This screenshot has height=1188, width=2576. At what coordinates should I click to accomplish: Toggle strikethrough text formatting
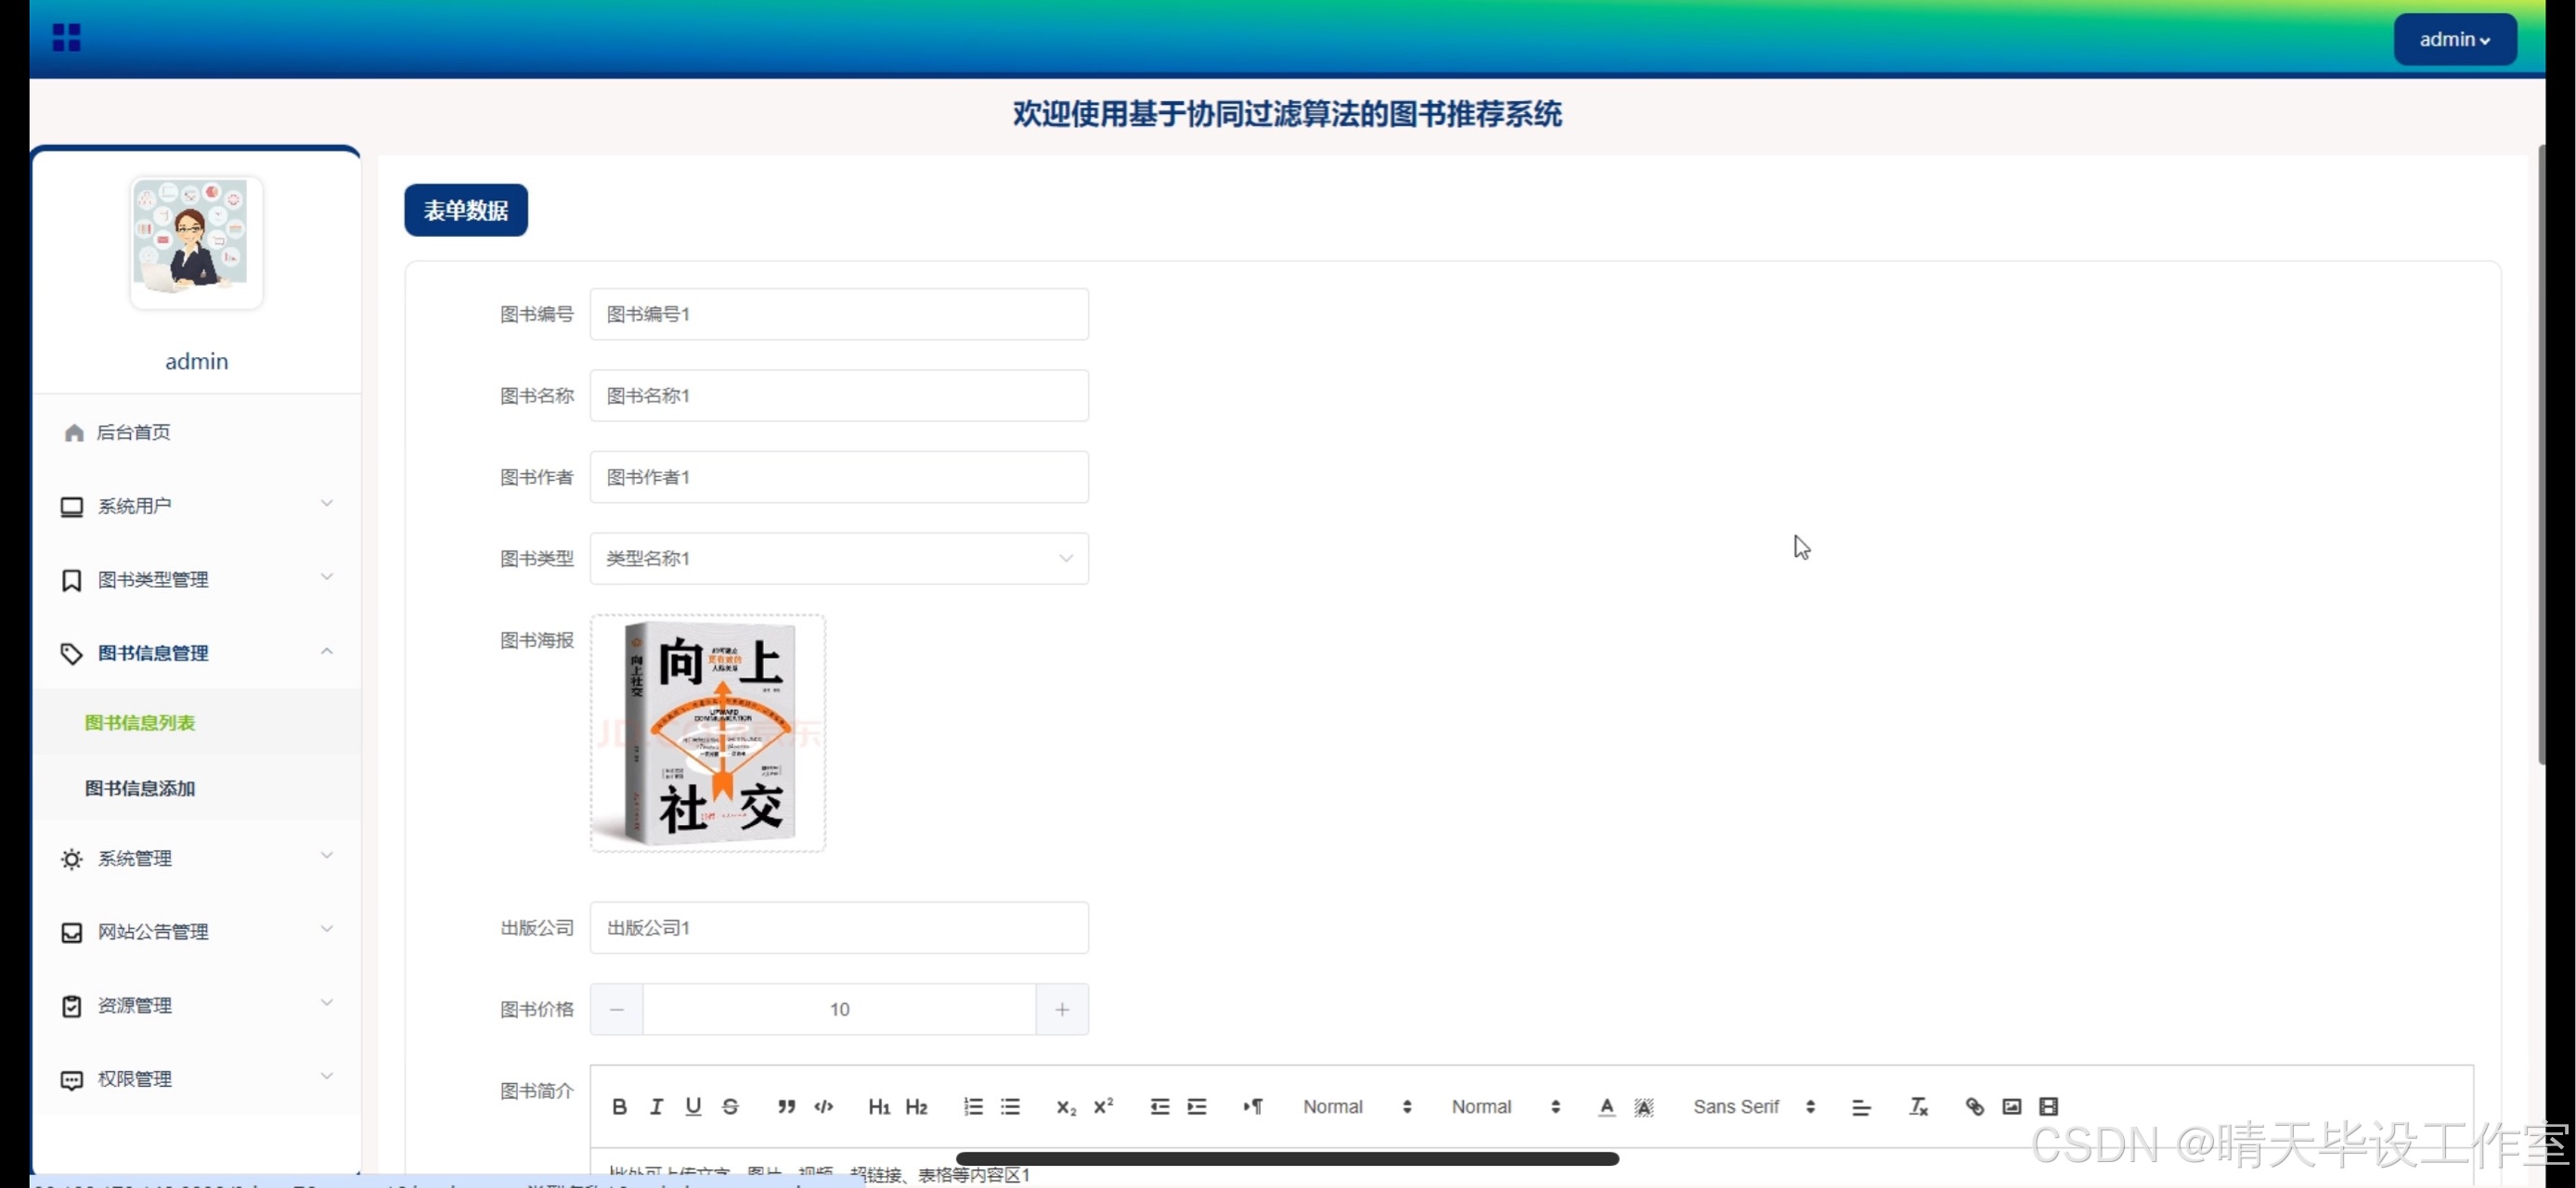(730, 1106)
